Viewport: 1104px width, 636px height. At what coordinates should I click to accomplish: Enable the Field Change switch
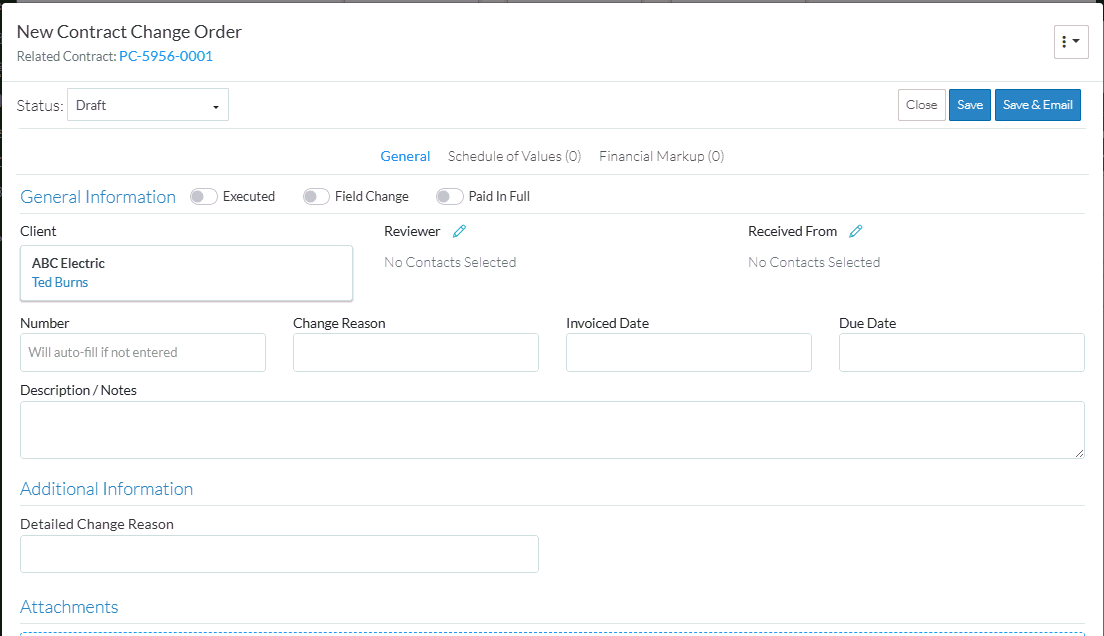316,197
